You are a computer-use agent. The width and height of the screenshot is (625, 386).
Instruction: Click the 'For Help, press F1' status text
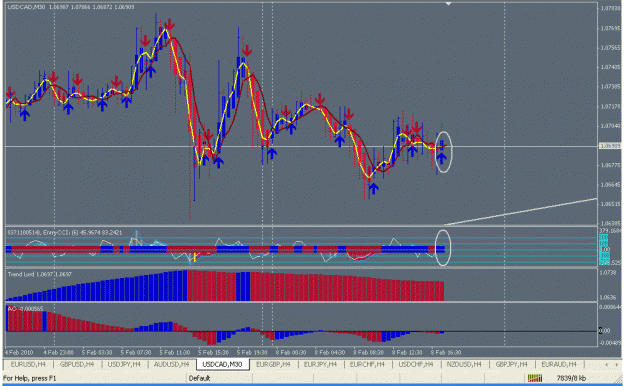(x=29, y=378)
